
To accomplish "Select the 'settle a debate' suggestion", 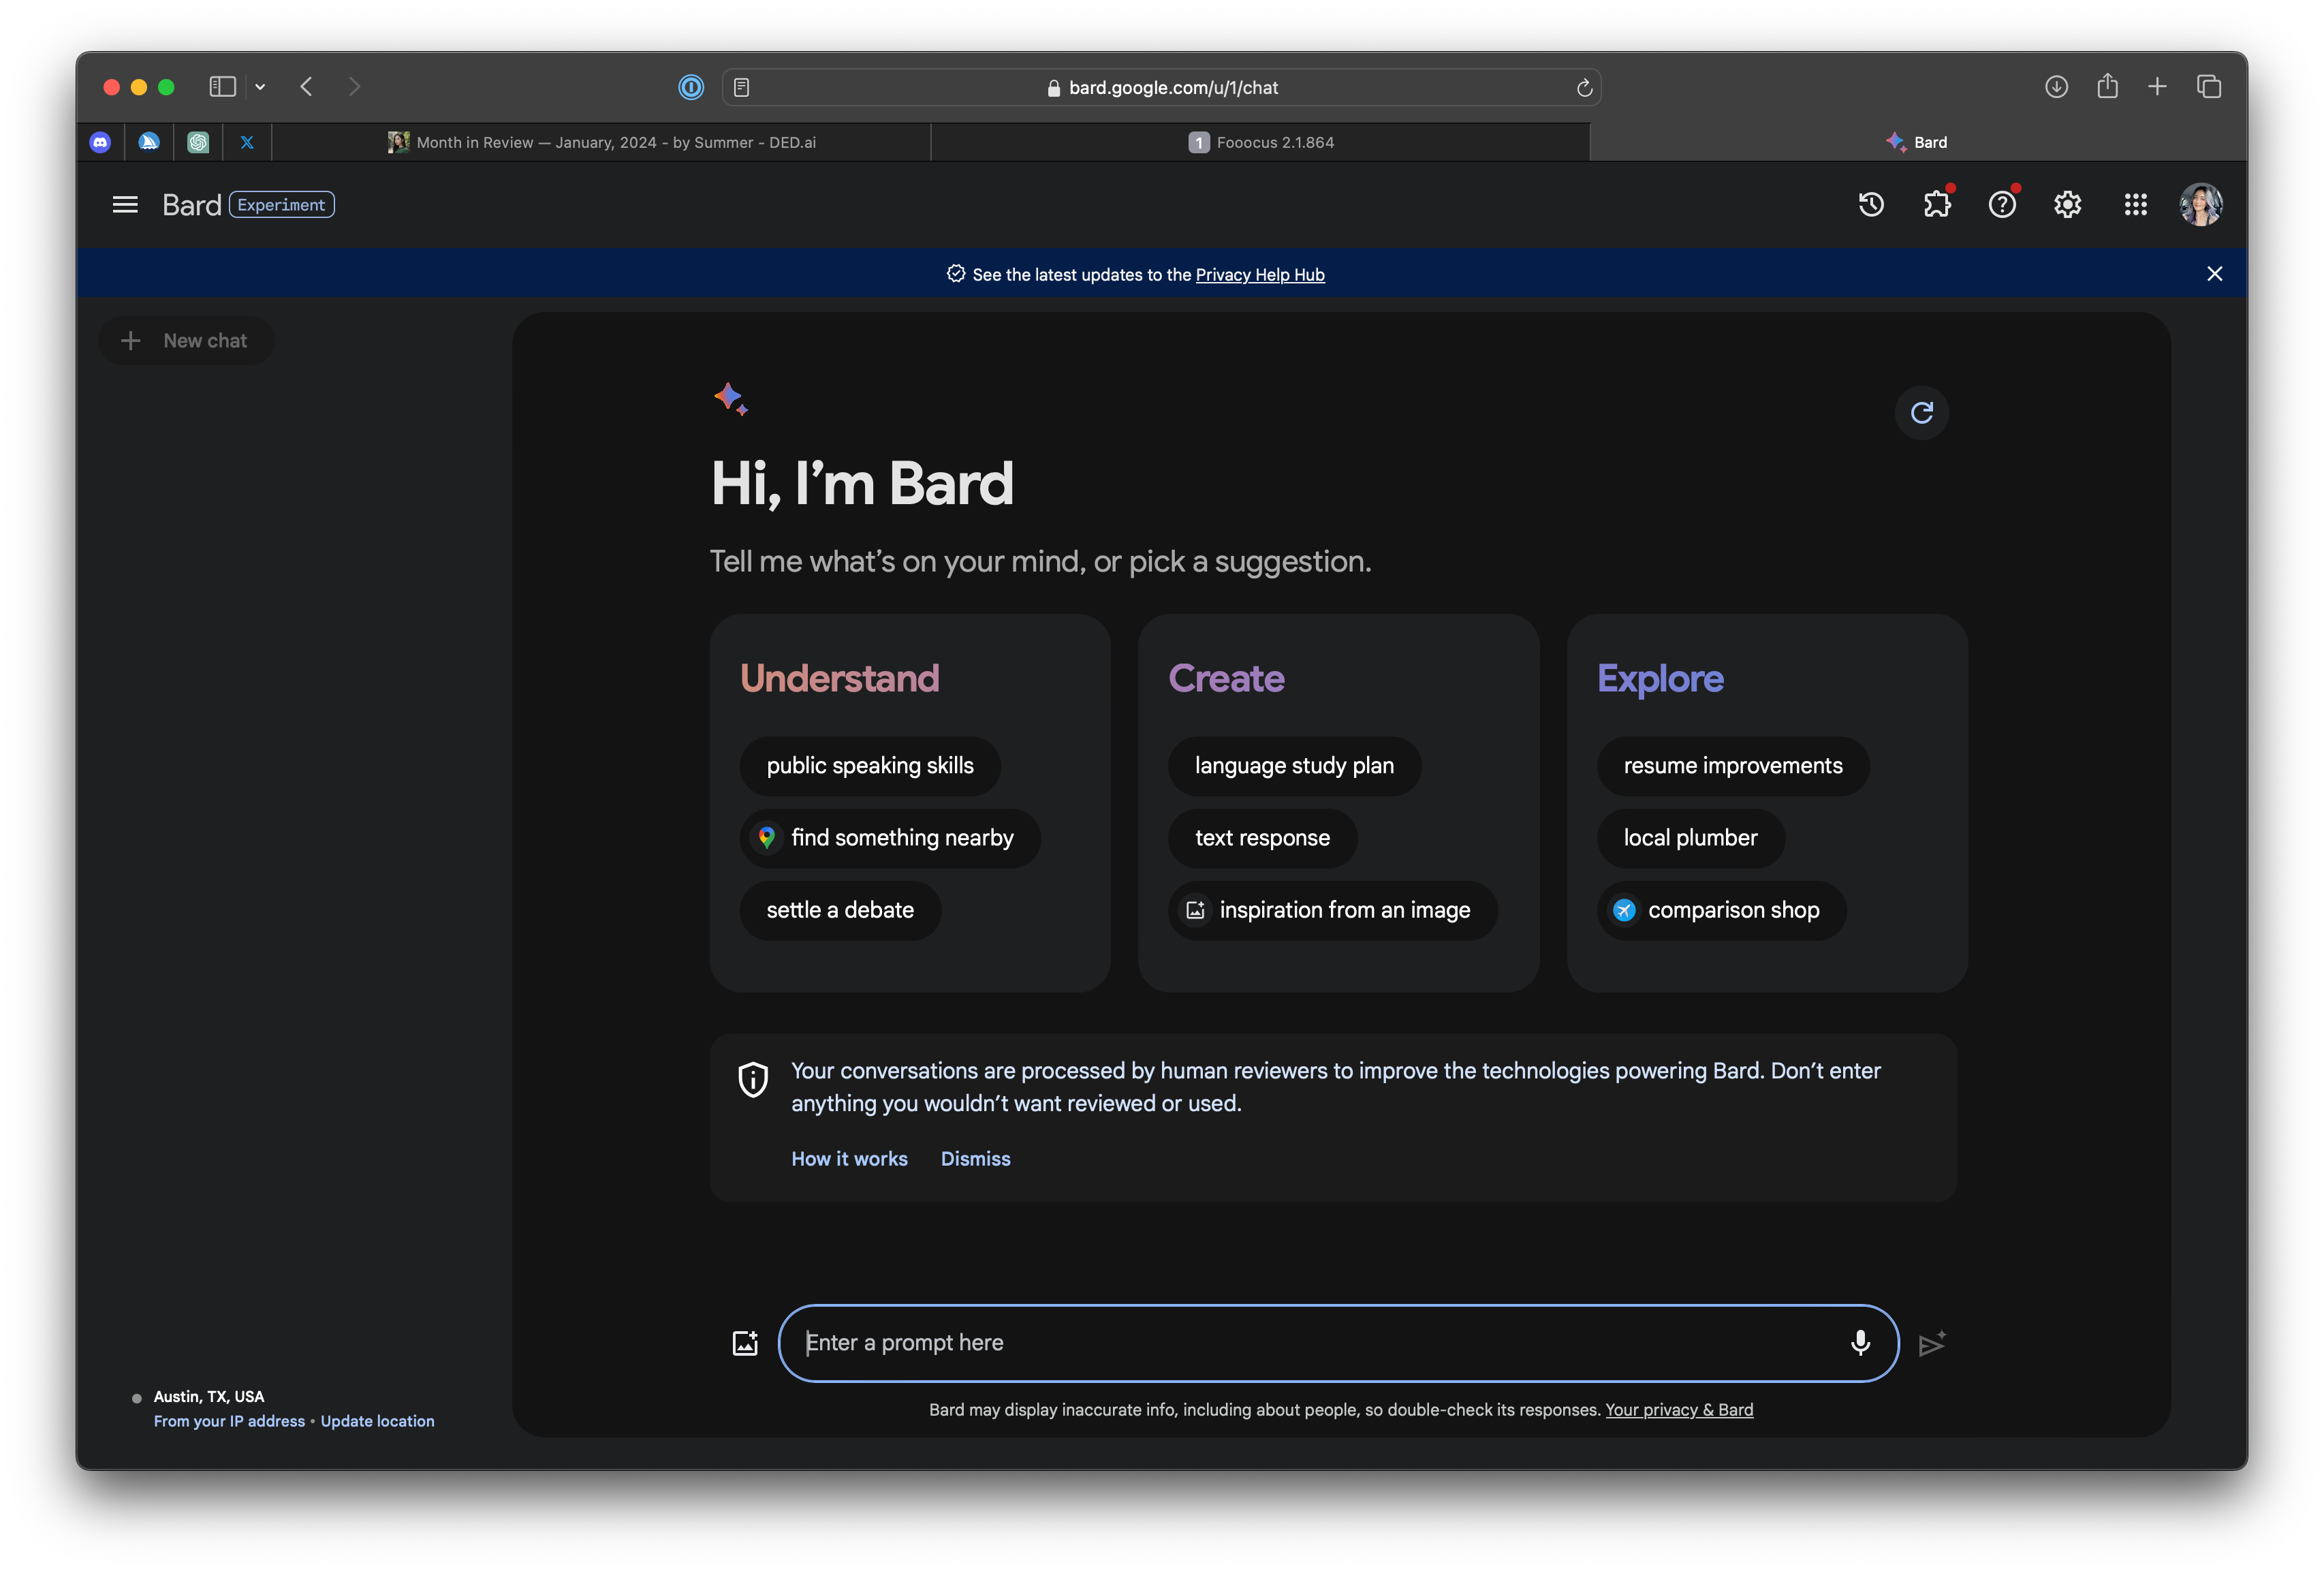I will click(x=840, y=910).
